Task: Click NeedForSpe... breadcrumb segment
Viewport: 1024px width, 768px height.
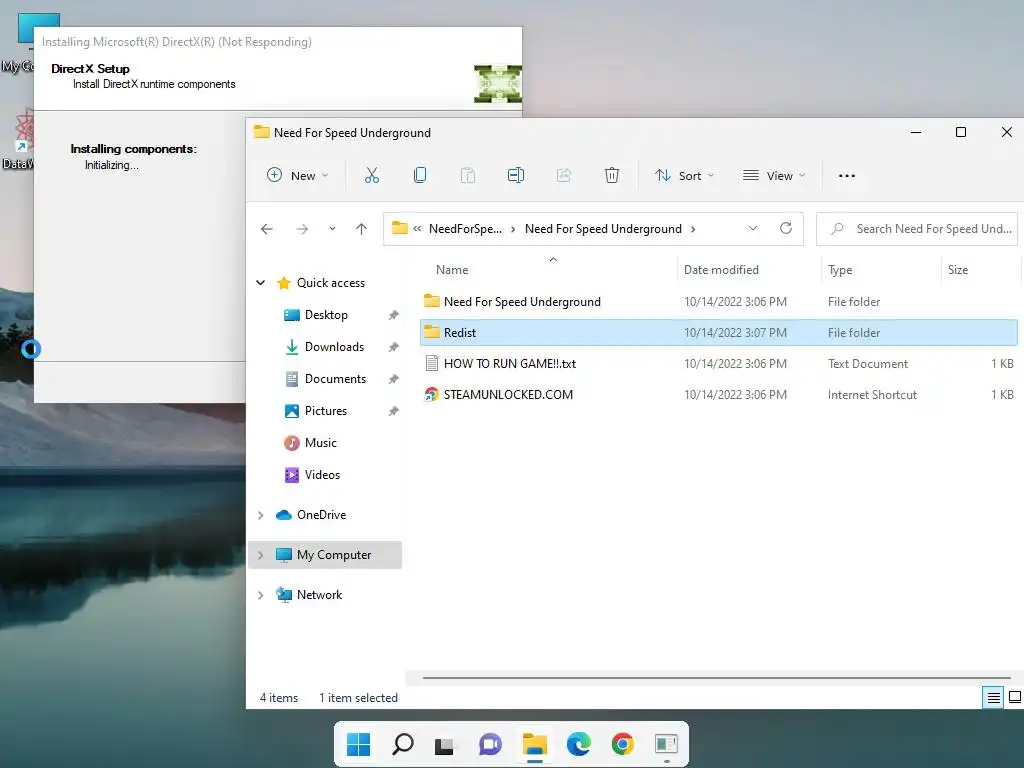Action: 465,229
